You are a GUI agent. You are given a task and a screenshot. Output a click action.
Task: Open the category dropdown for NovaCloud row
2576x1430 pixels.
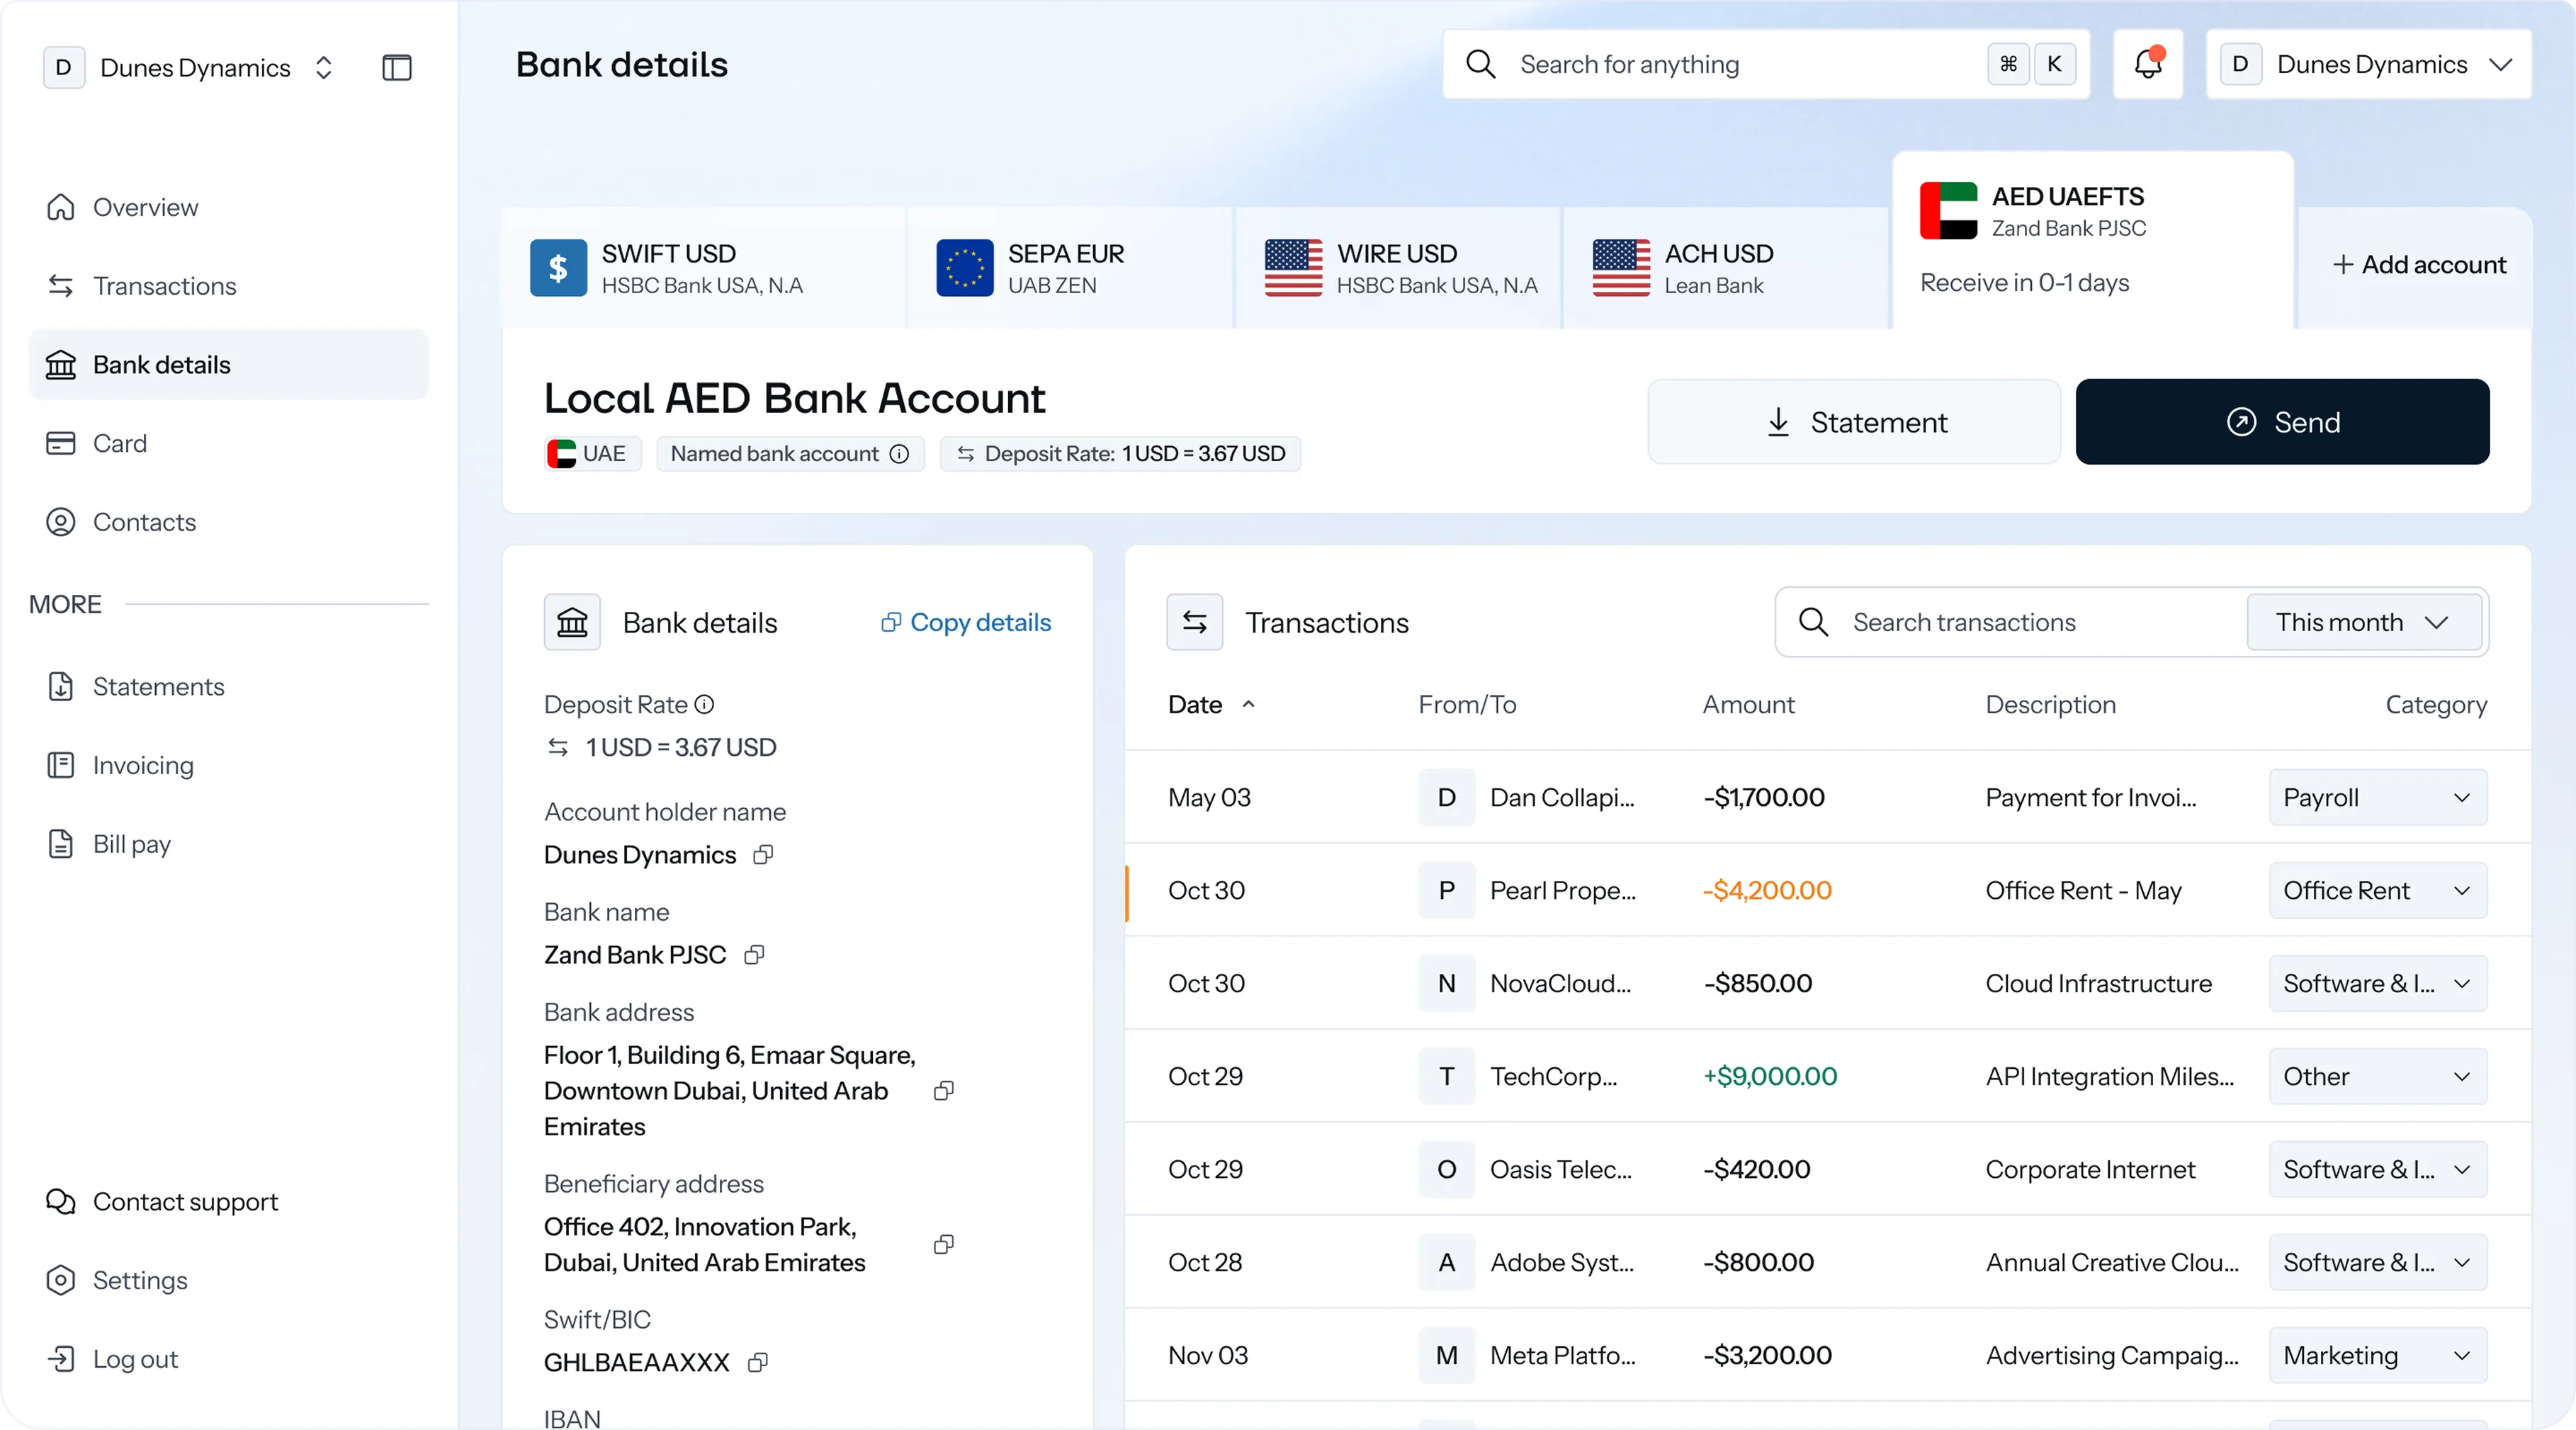point(2377,983)
